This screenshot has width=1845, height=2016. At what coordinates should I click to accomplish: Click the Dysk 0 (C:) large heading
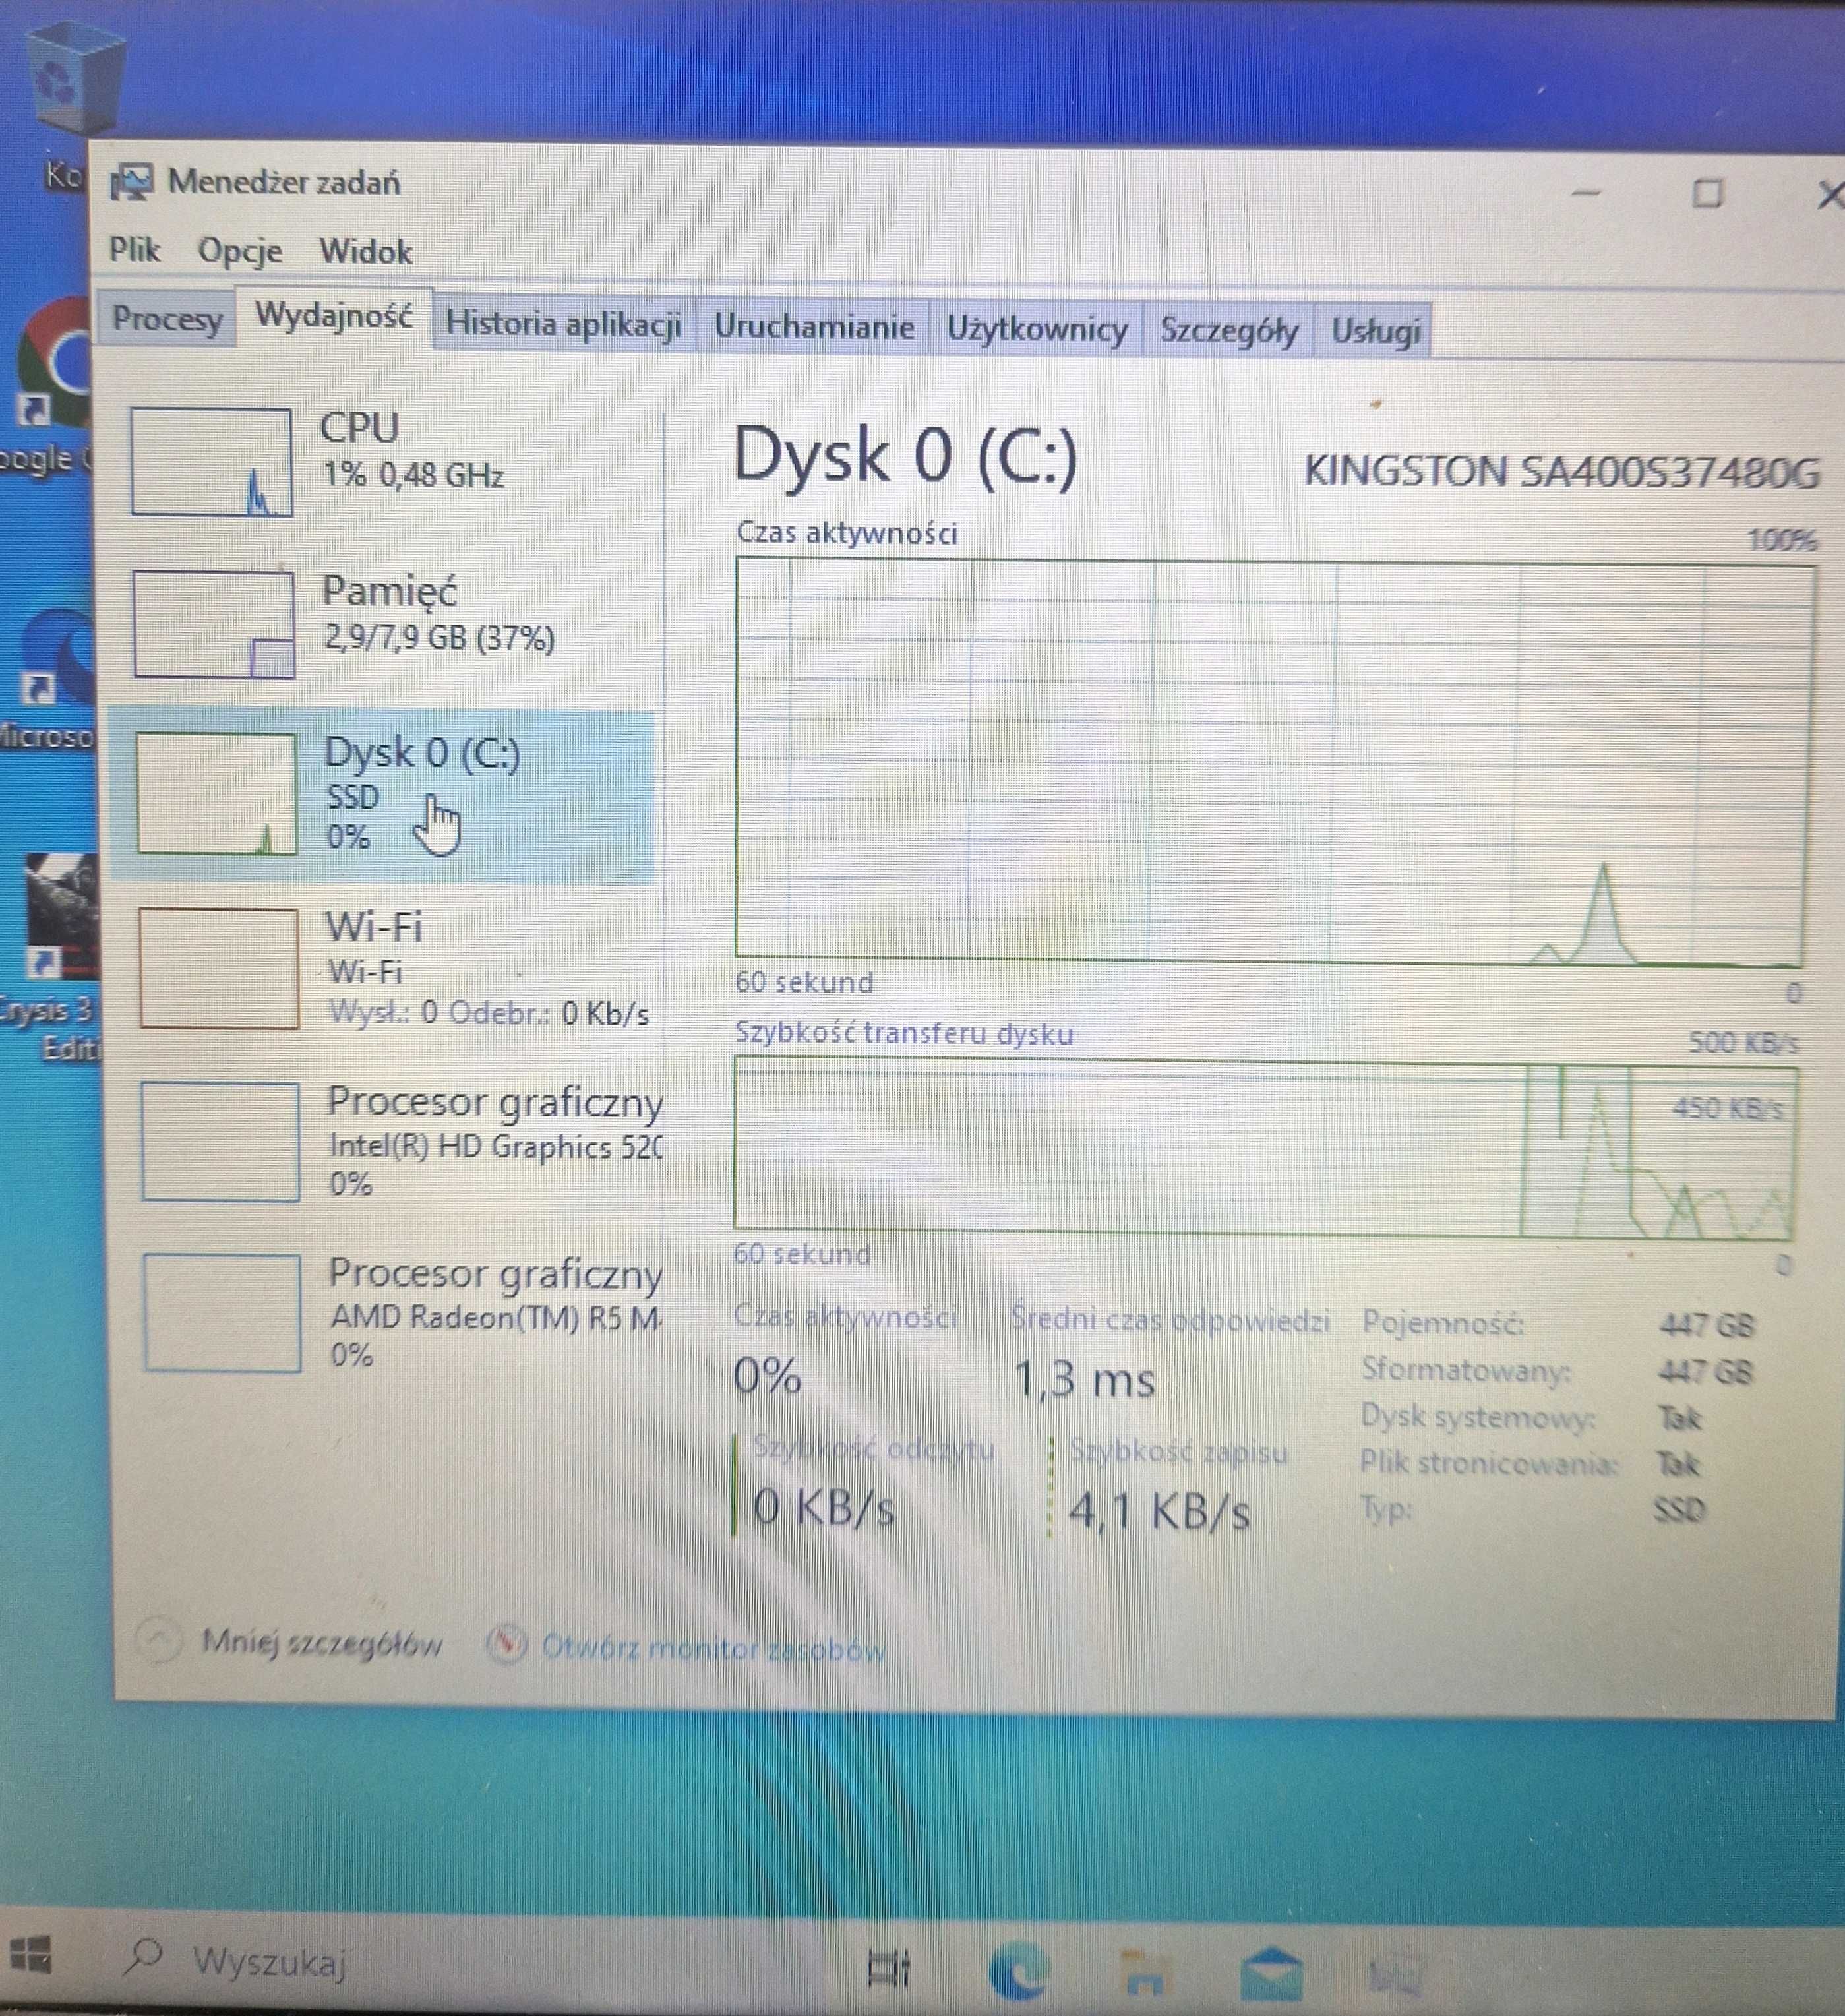[x=906, y=456]
